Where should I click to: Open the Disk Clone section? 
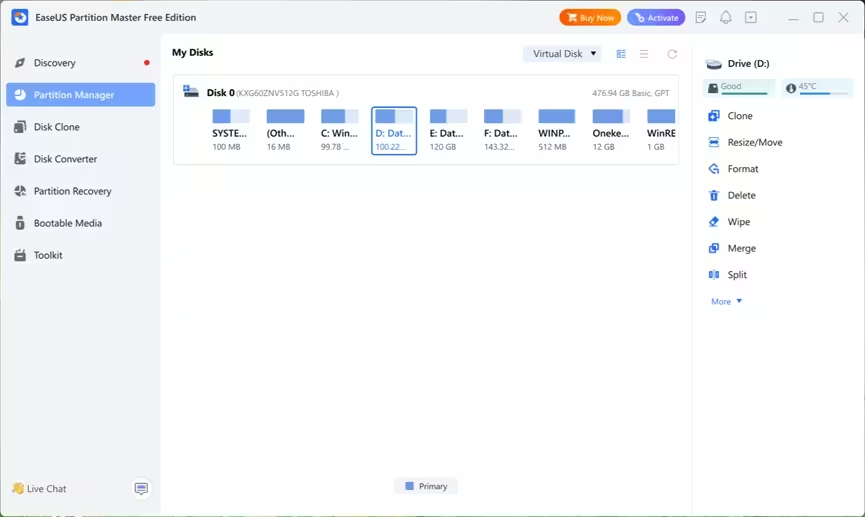56,127
